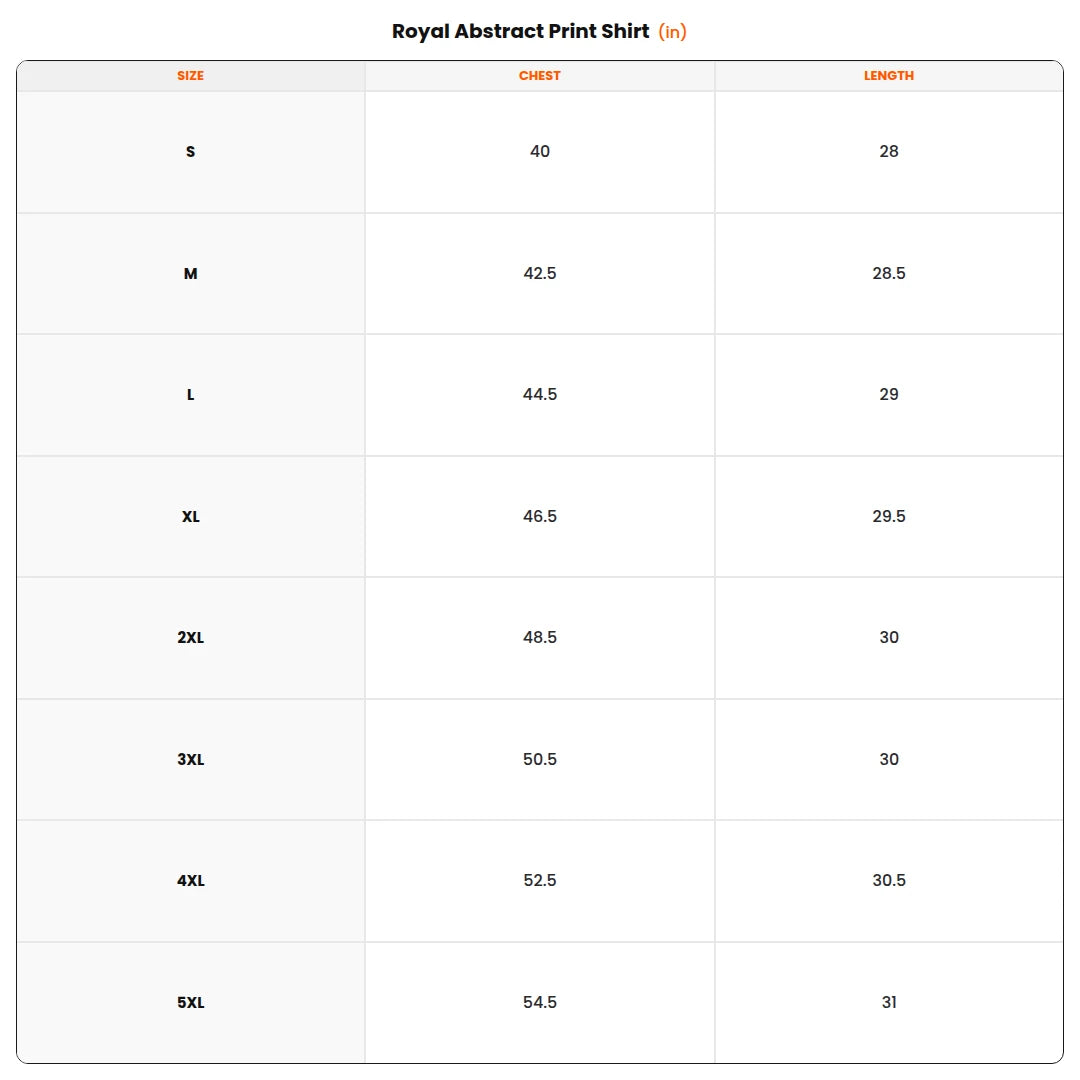Click chest value 40 for small
This screenshot has height=1080, width=1080.
[540, 152]
